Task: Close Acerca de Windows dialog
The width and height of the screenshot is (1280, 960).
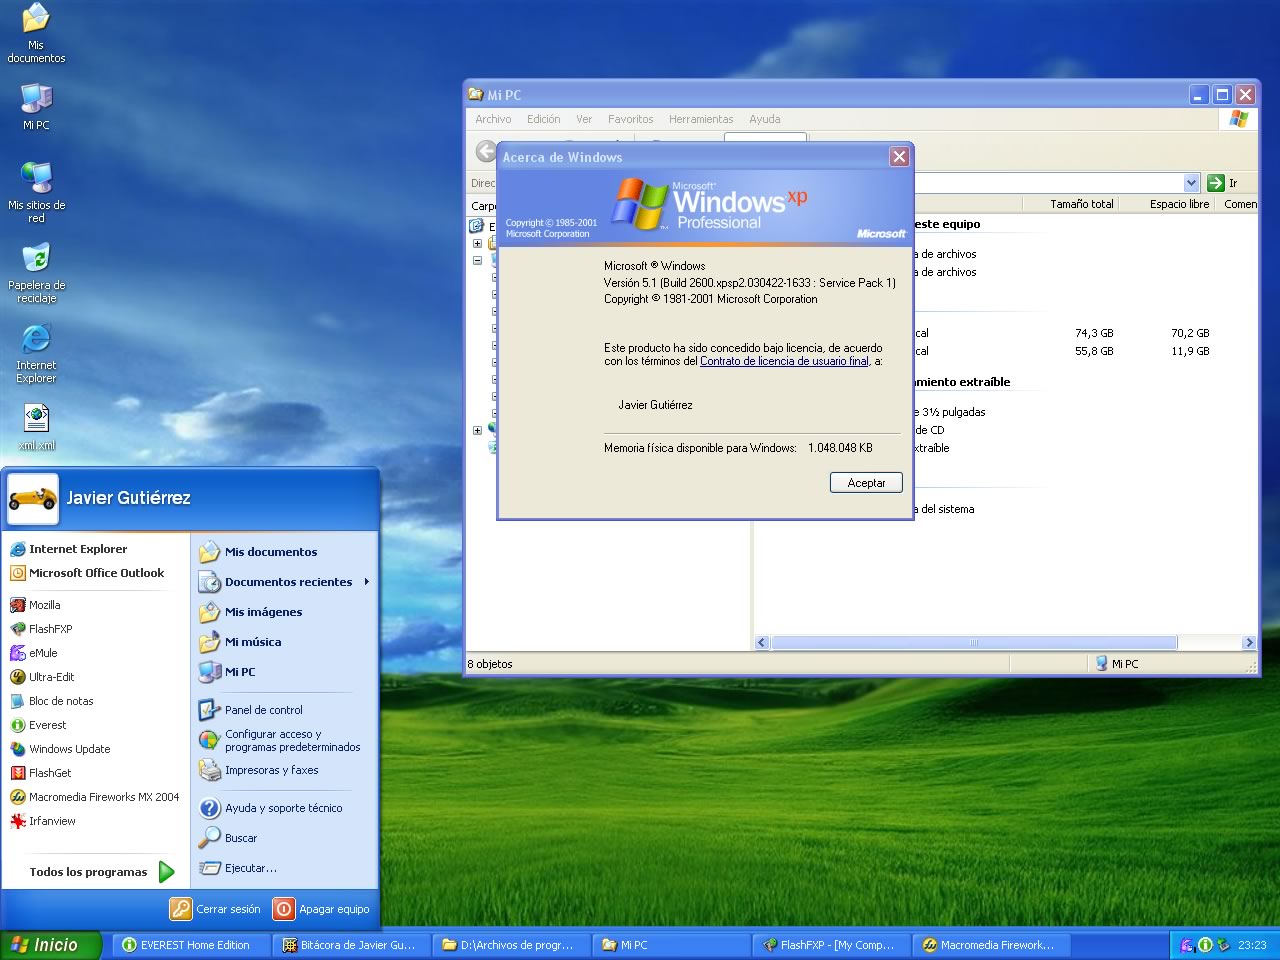Action: (899, 157)
